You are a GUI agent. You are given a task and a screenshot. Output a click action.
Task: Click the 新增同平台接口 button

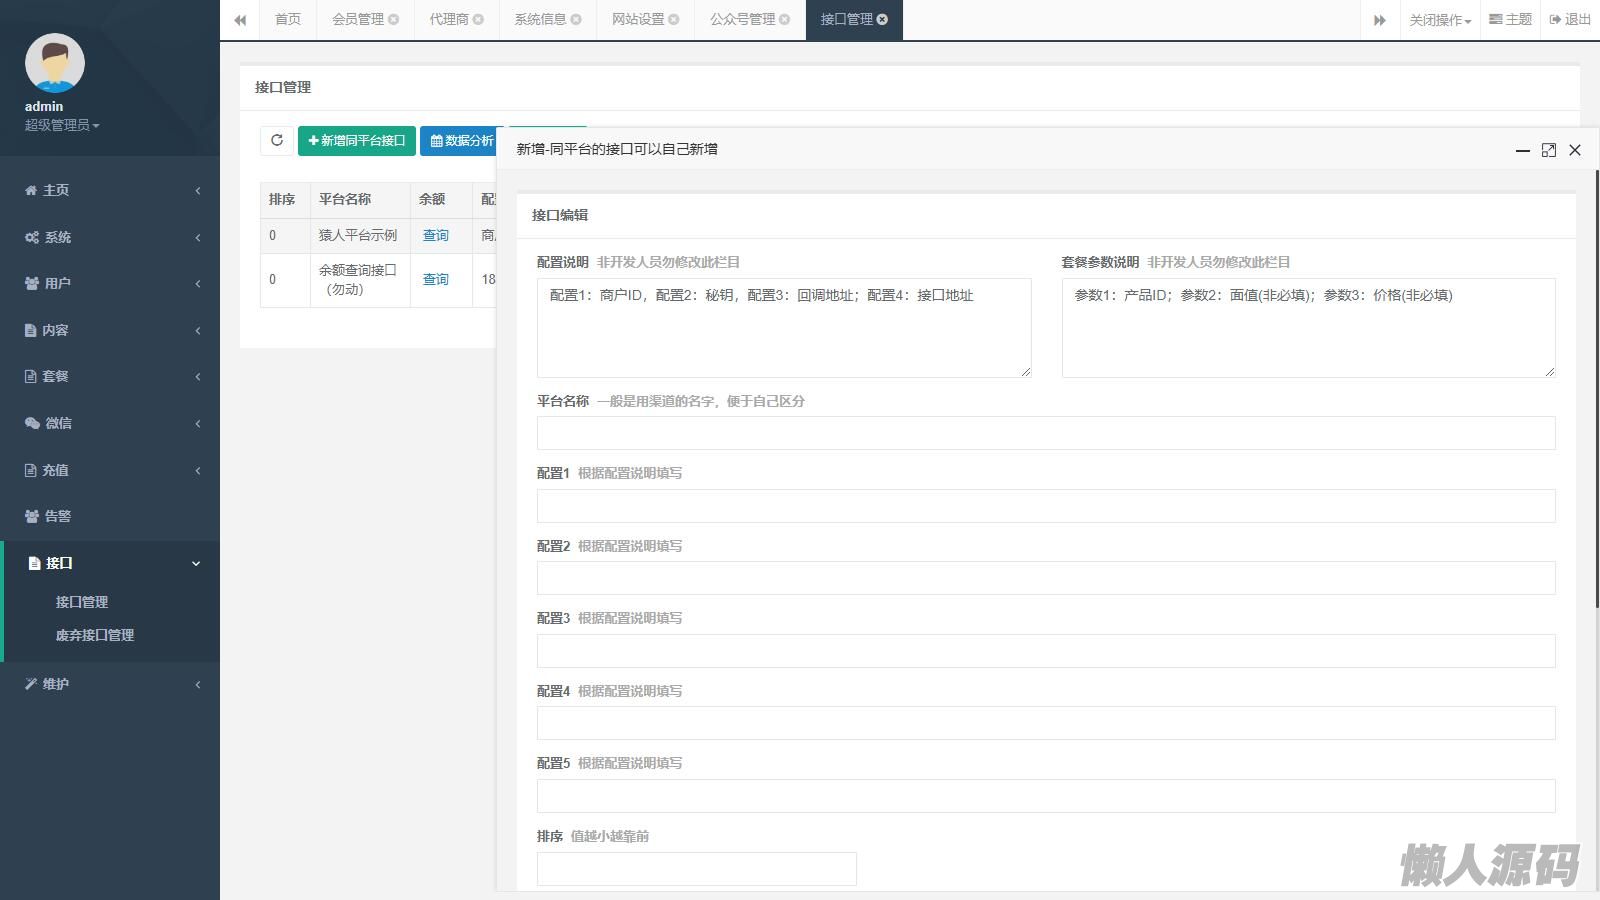point(357,141)
